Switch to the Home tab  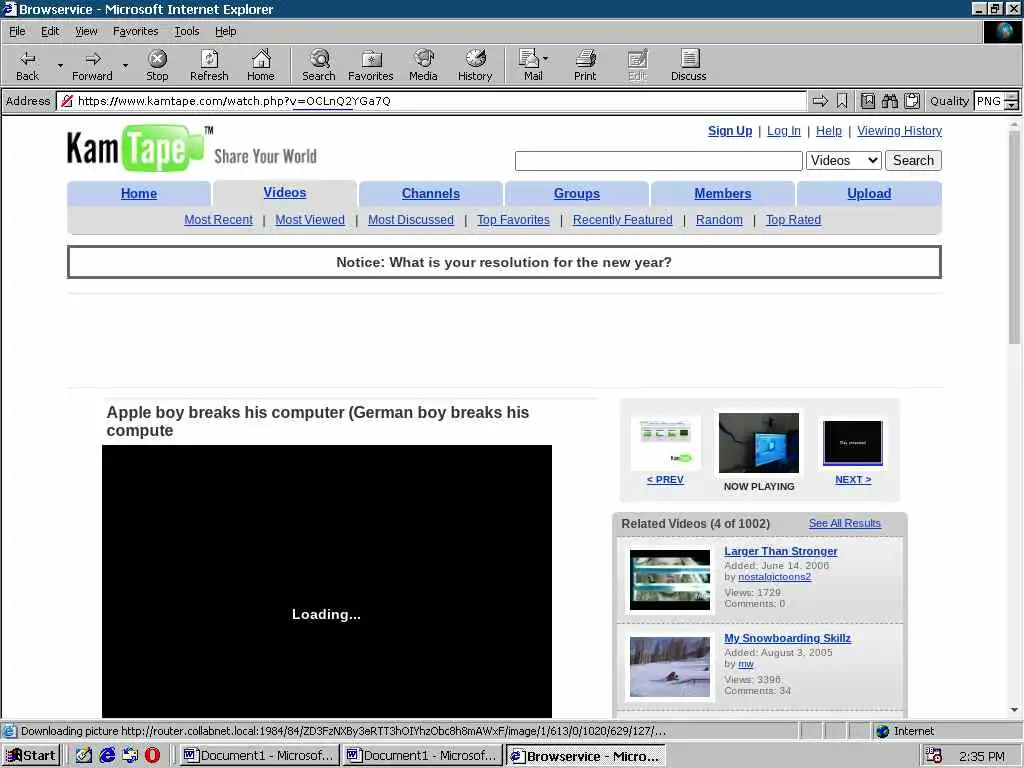click(x=138, y=193)
